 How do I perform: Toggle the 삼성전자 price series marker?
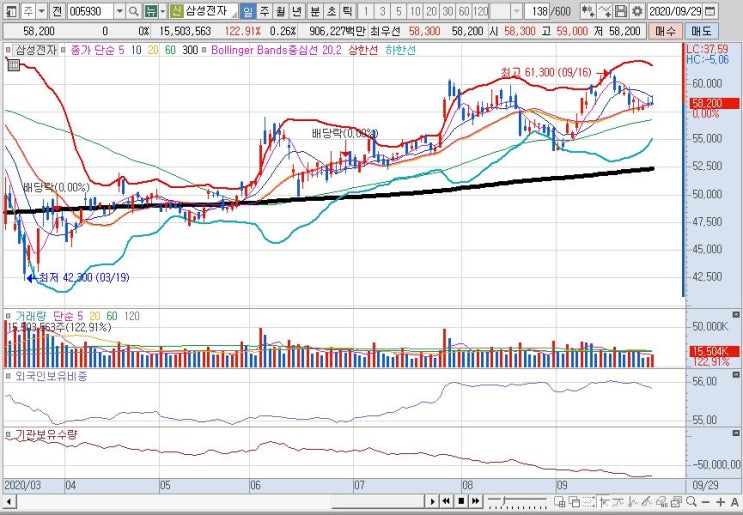coord(8,49)
